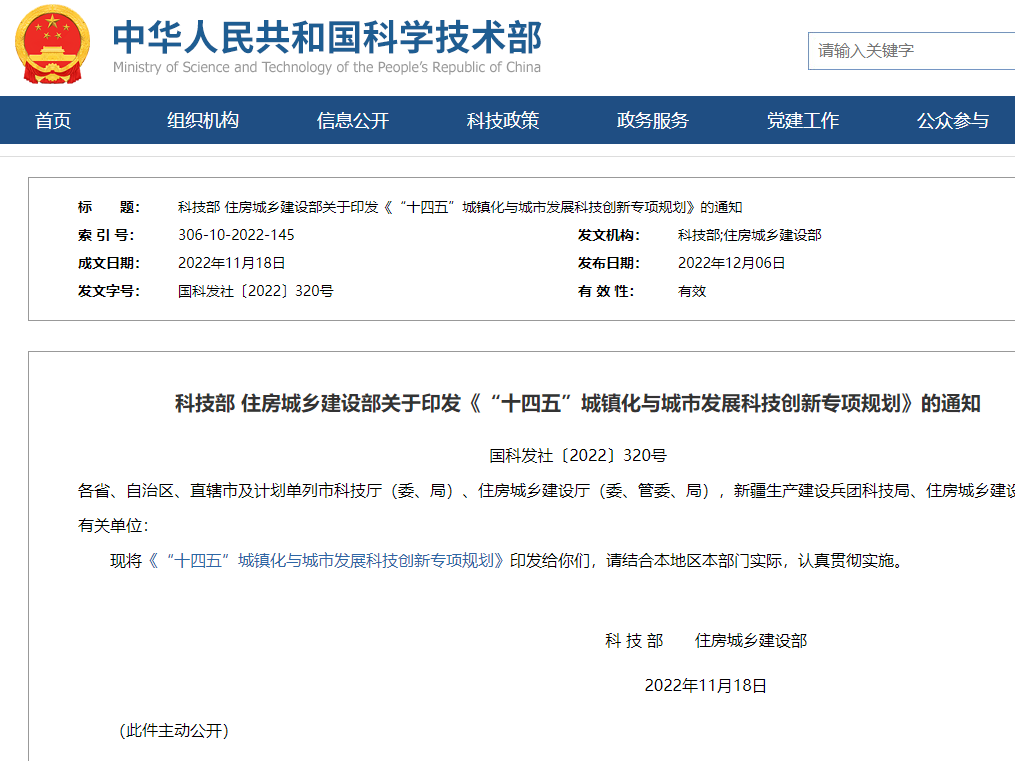Focus the 请输入关键字 search field
The image size is (1015, 761).
pos(911,50)
